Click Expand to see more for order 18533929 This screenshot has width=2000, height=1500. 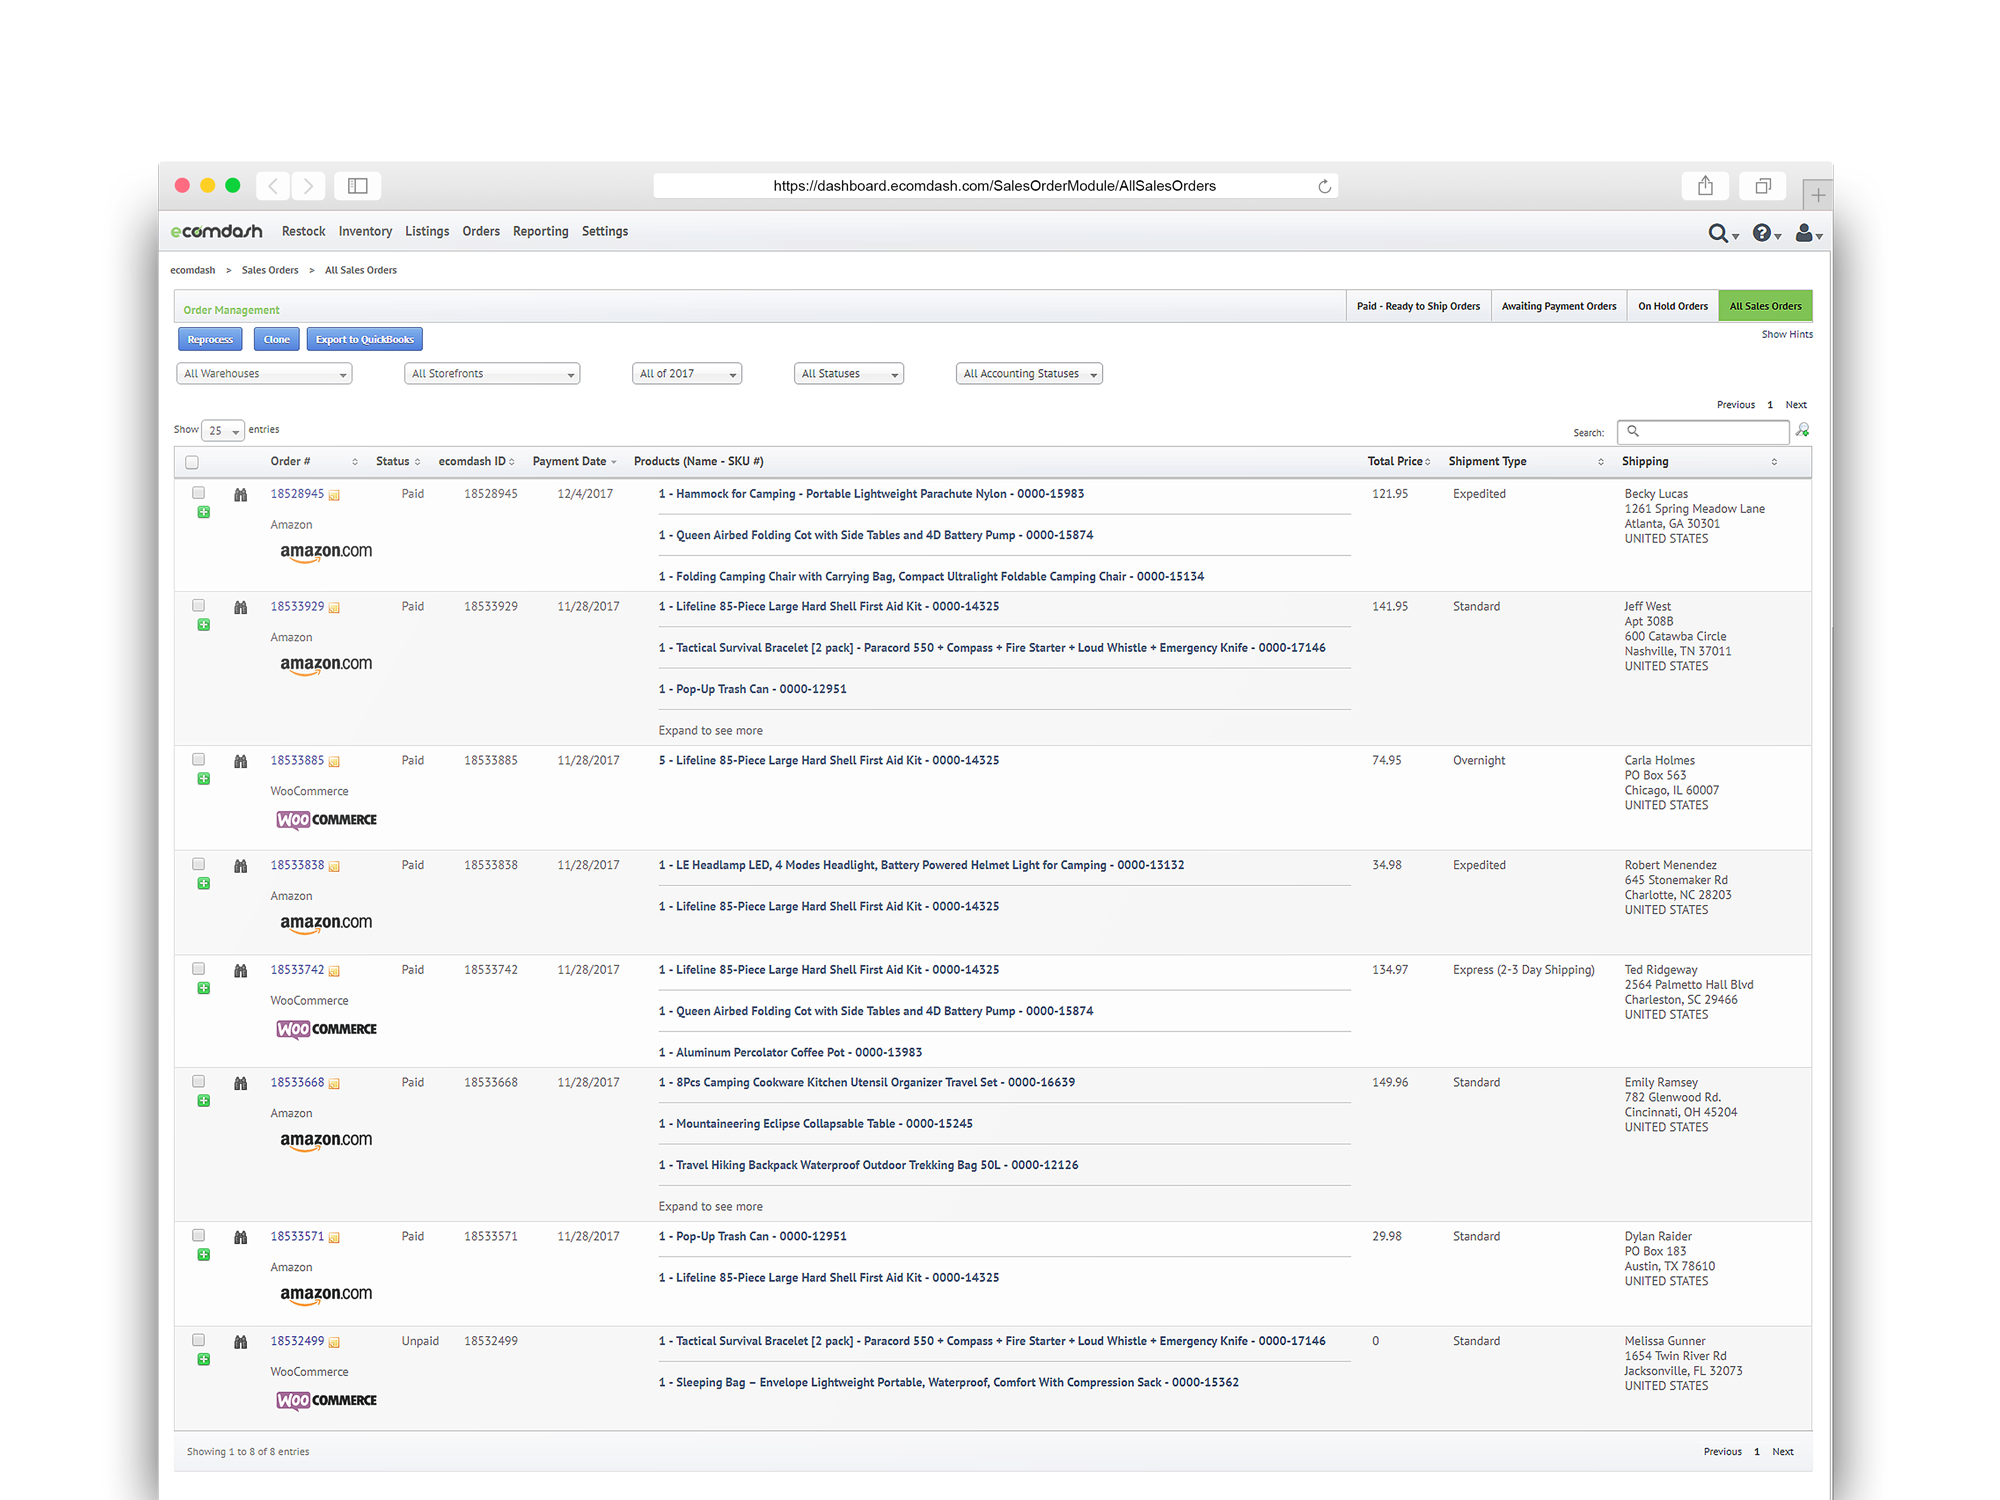pyautogui.click(x=710, y=731)
